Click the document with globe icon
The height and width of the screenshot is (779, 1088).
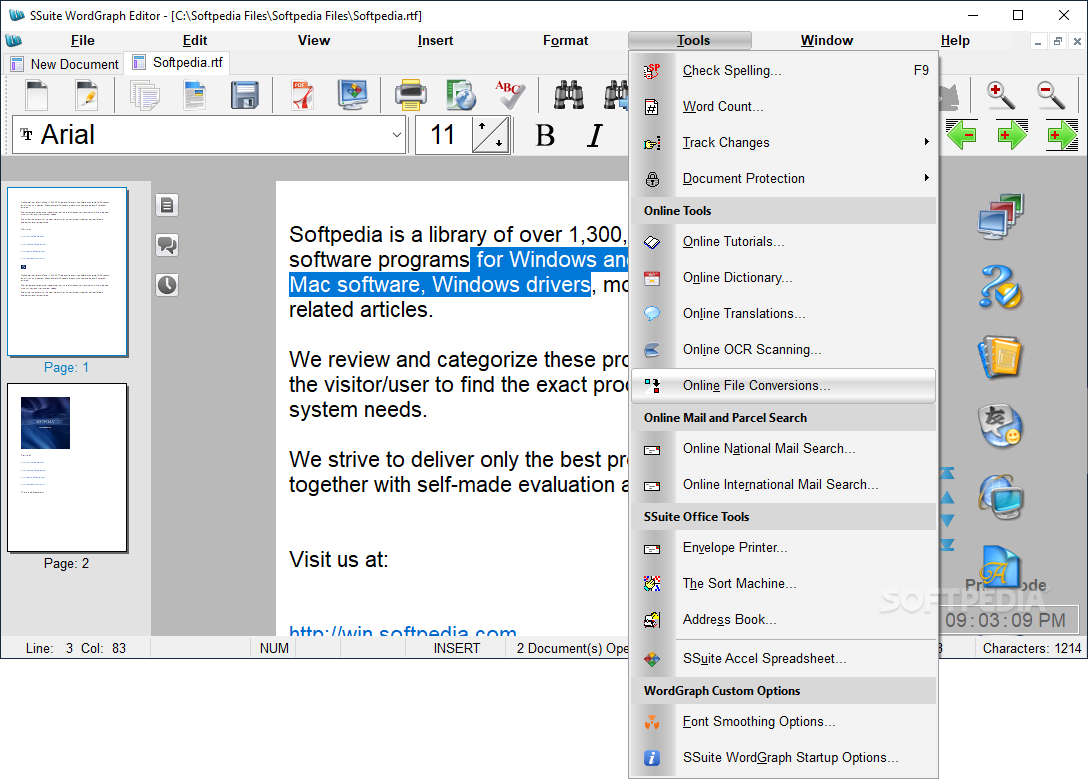click(x=461, y=95)
